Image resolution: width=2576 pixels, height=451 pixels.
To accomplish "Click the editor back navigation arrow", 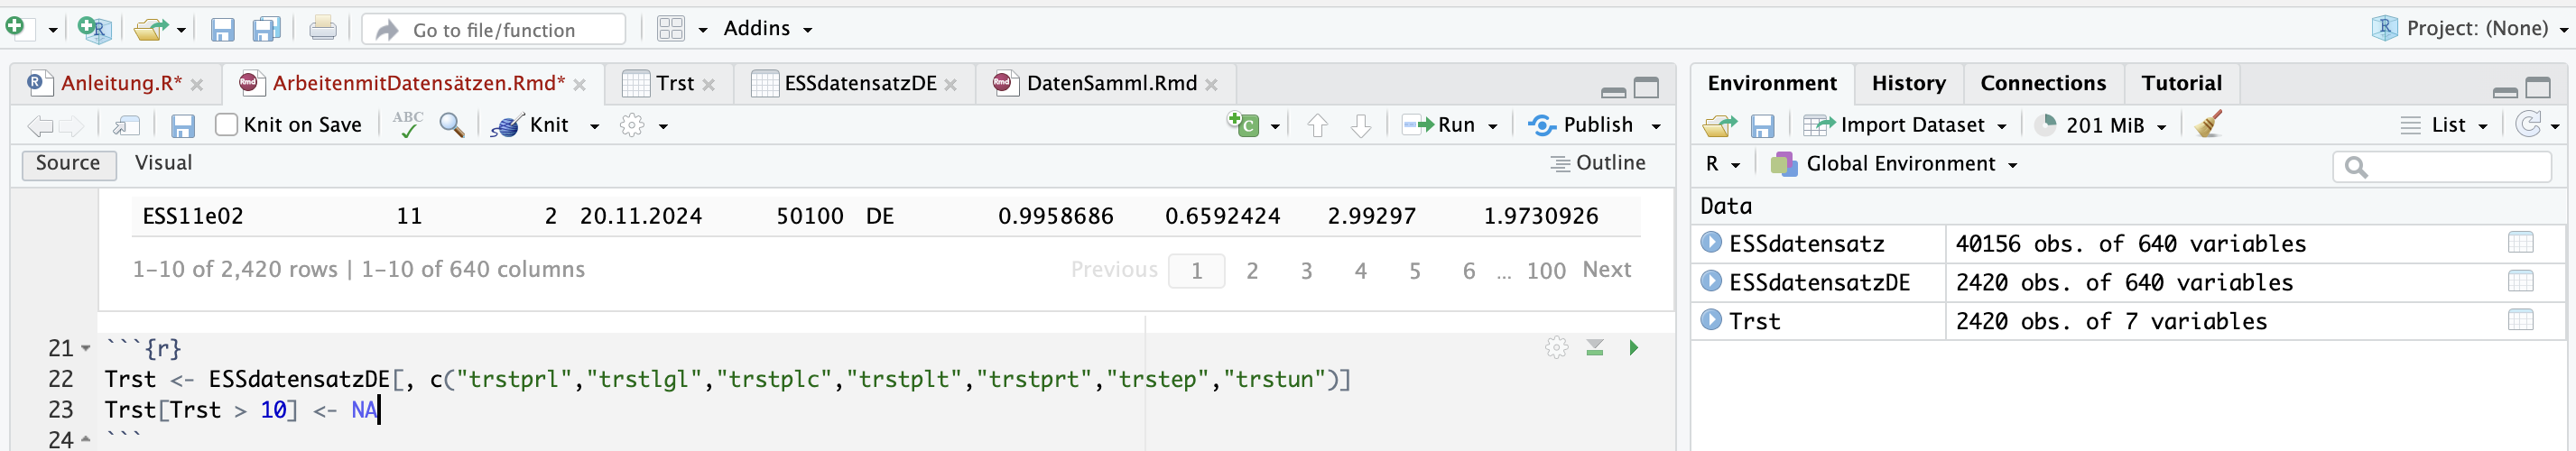I will coord(40,126).
